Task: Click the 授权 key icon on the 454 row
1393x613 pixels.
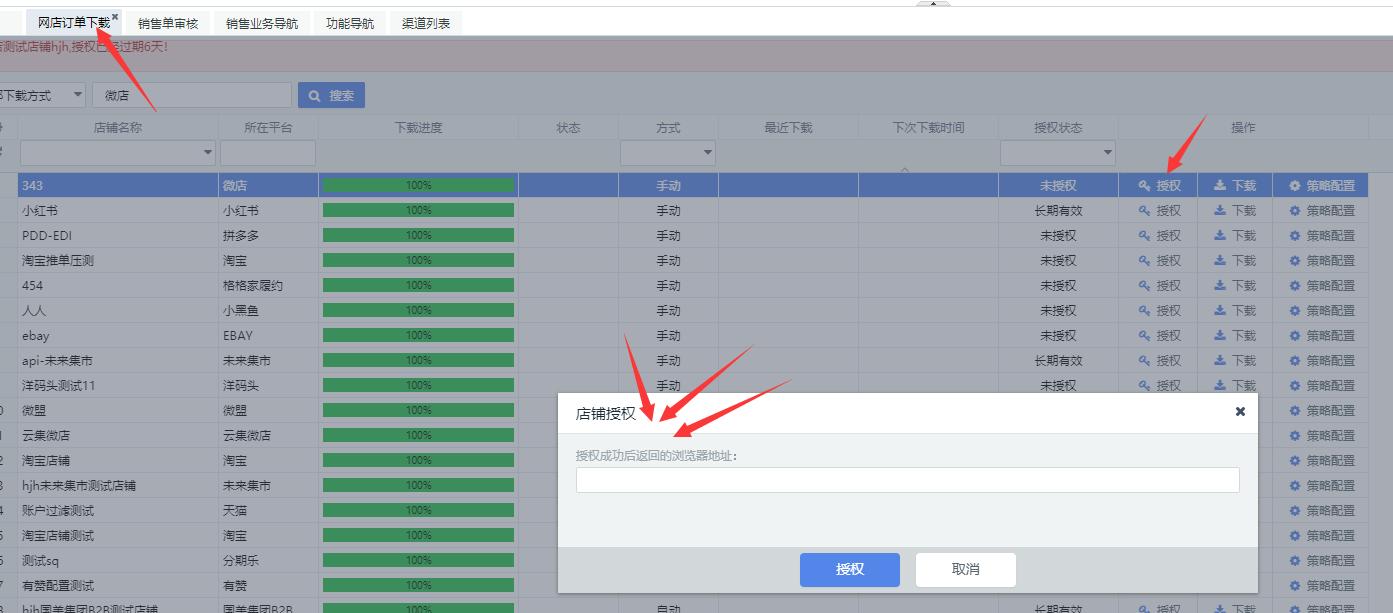Action: [x=1146, y=285]
